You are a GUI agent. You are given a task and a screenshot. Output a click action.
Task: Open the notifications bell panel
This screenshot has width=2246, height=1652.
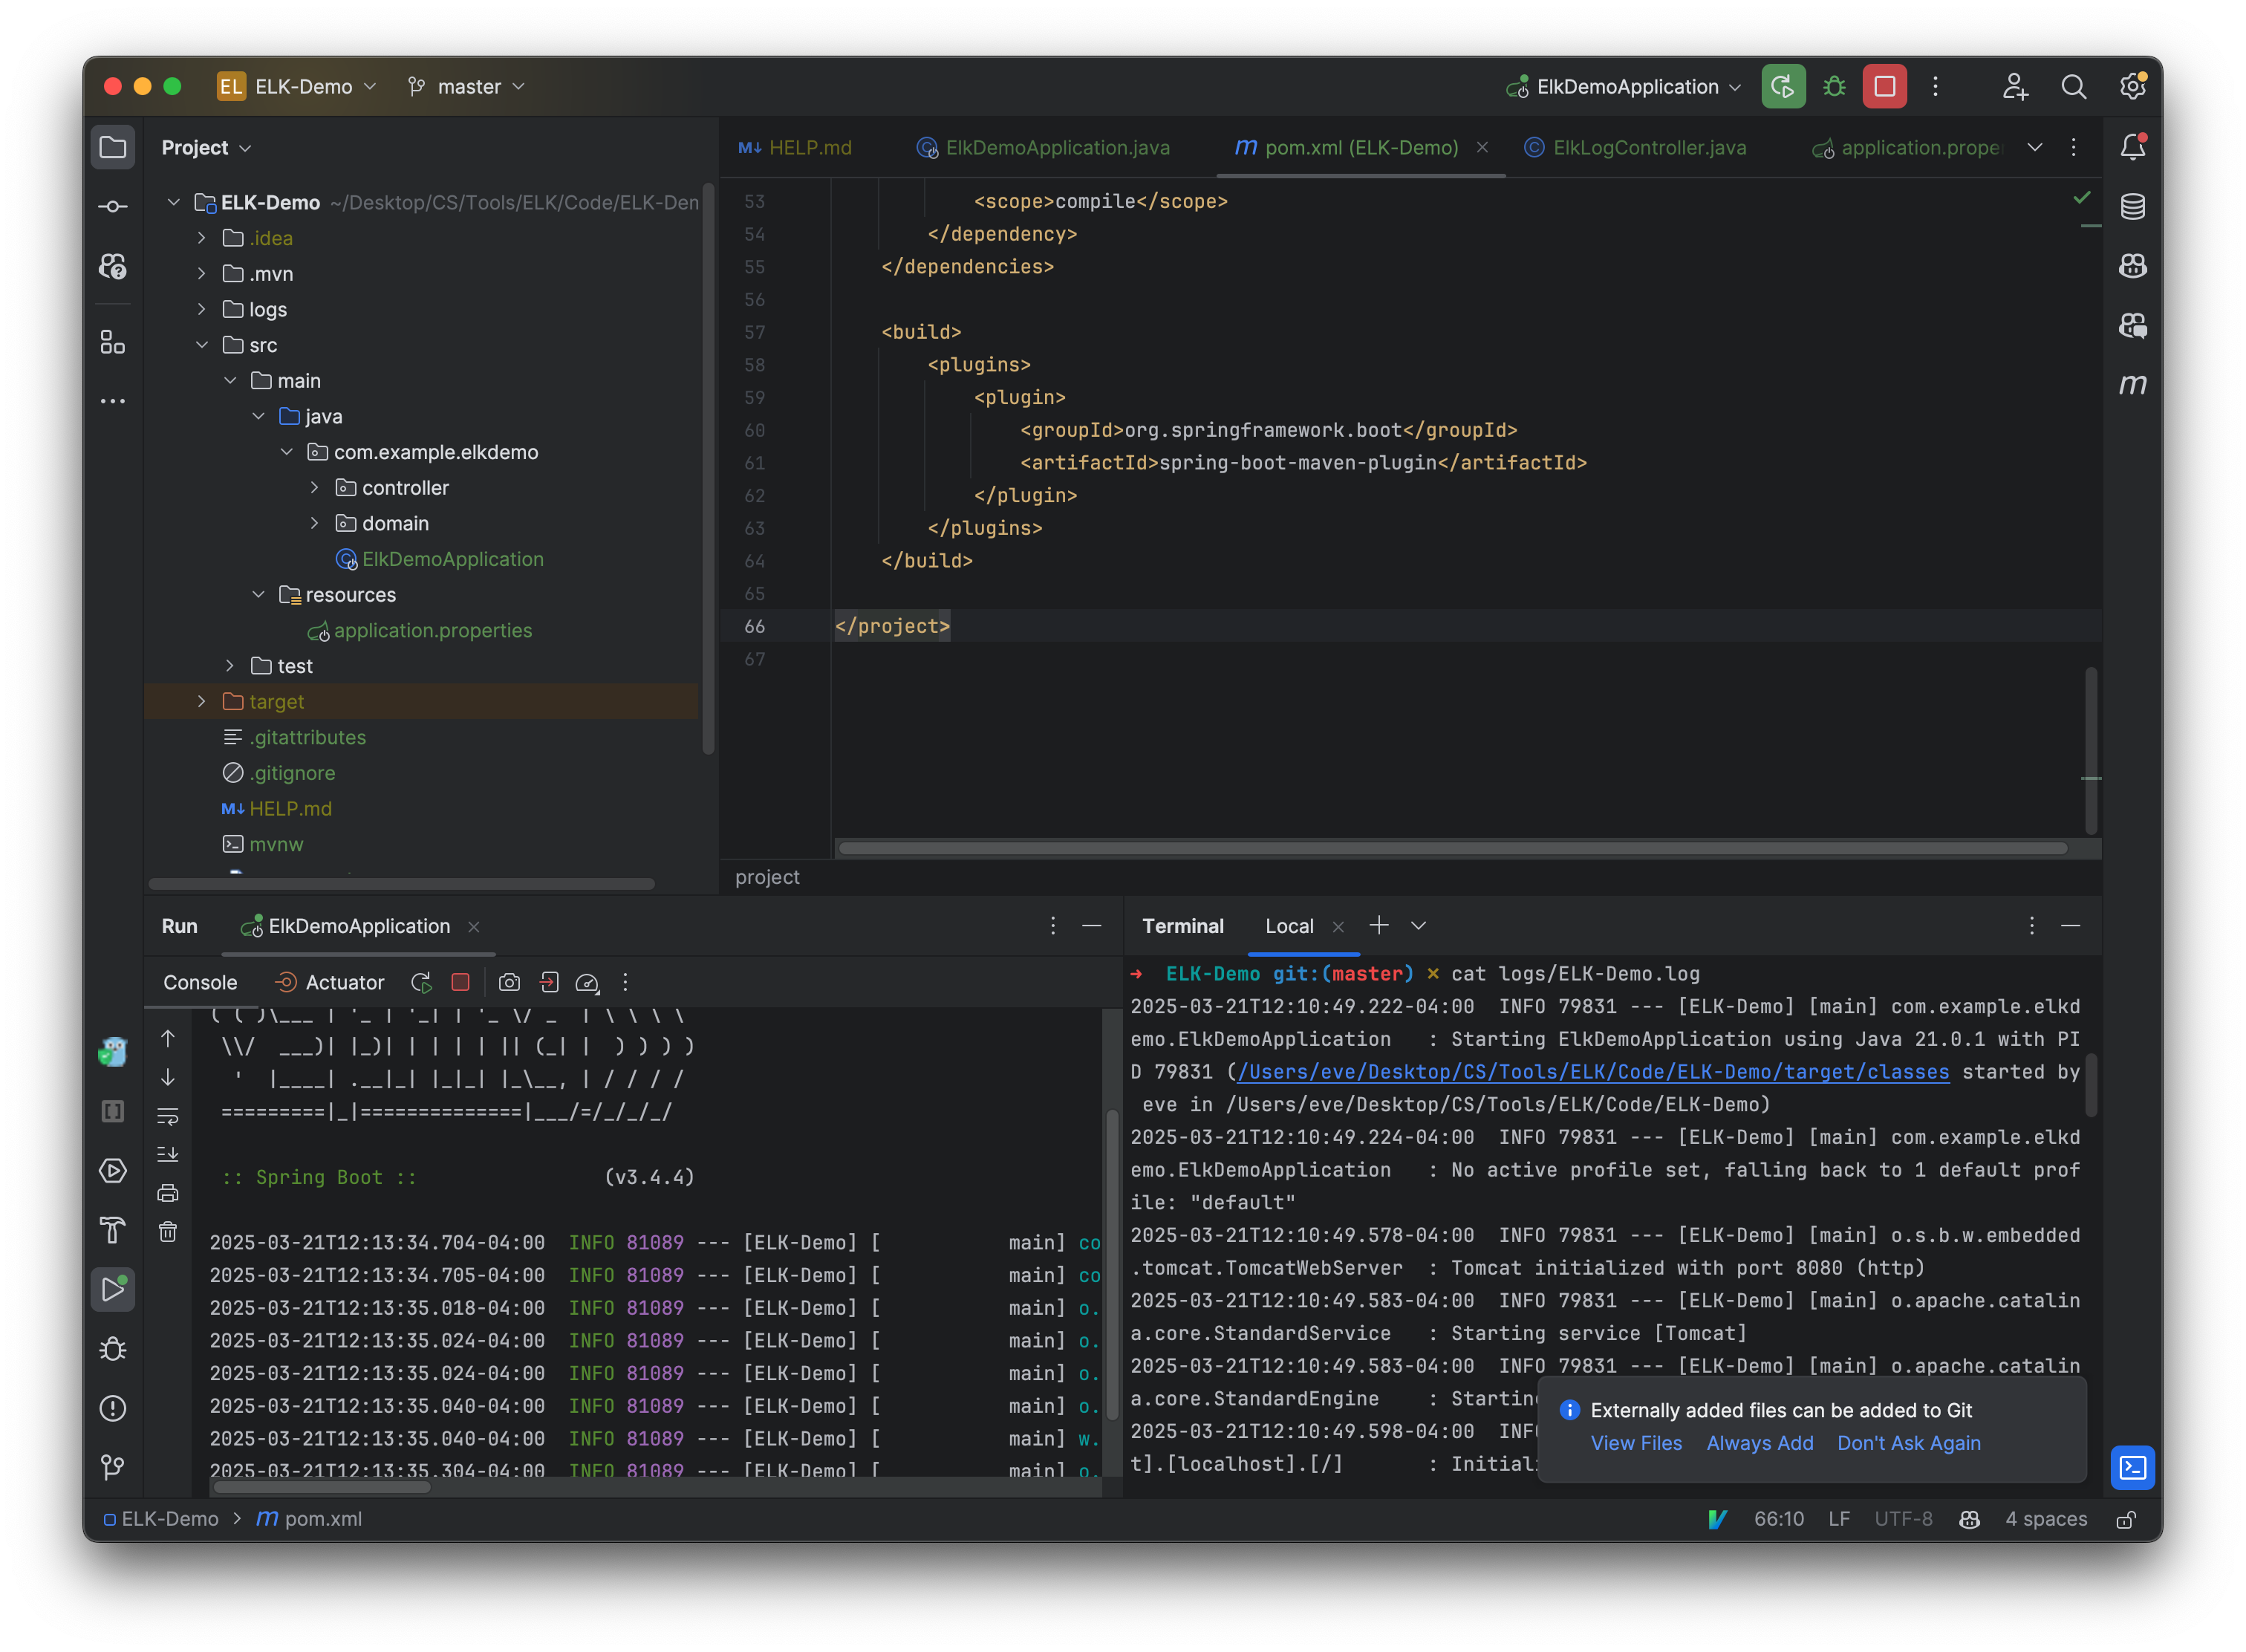[x=2133, y=146]
